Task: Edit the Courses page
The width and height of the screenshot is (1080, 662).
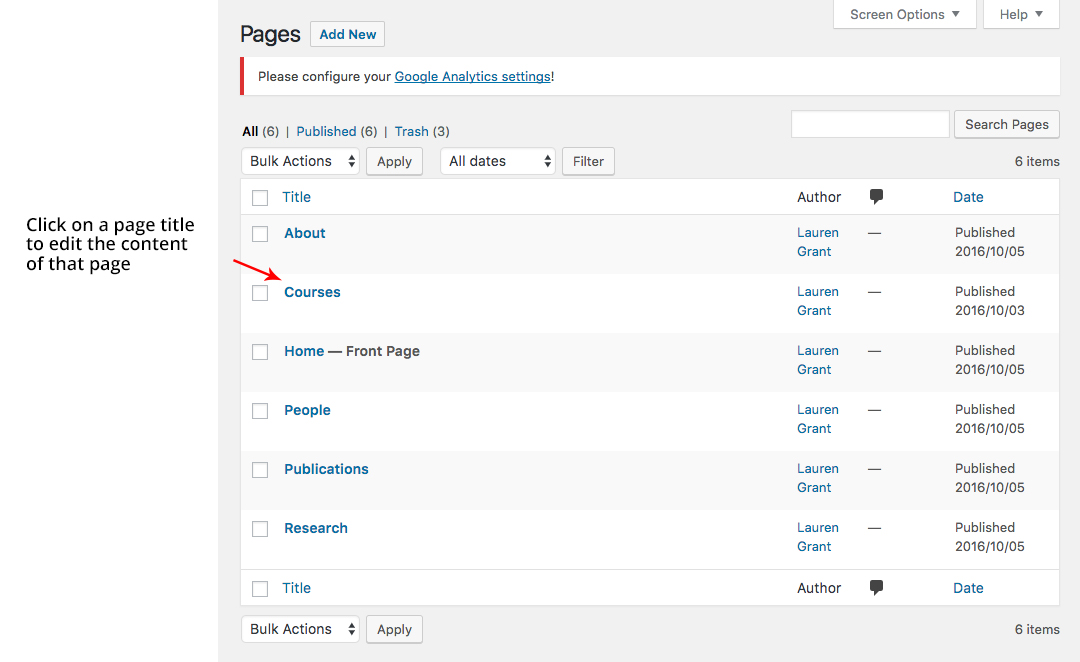Action: 312,292
